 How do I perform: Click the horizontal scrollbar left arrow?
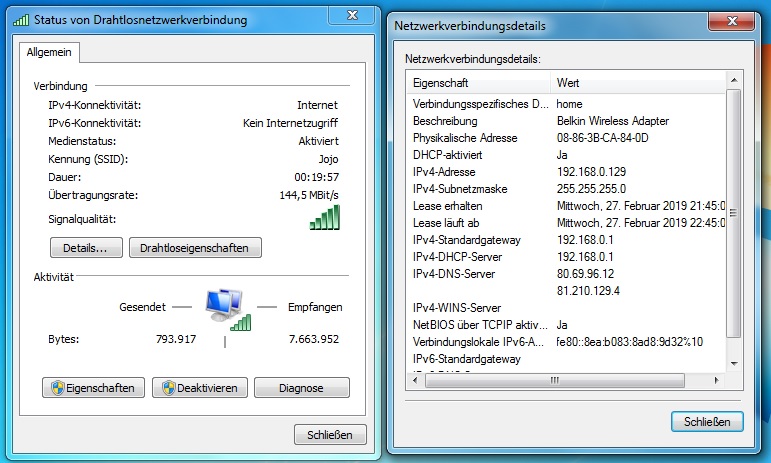415,380
